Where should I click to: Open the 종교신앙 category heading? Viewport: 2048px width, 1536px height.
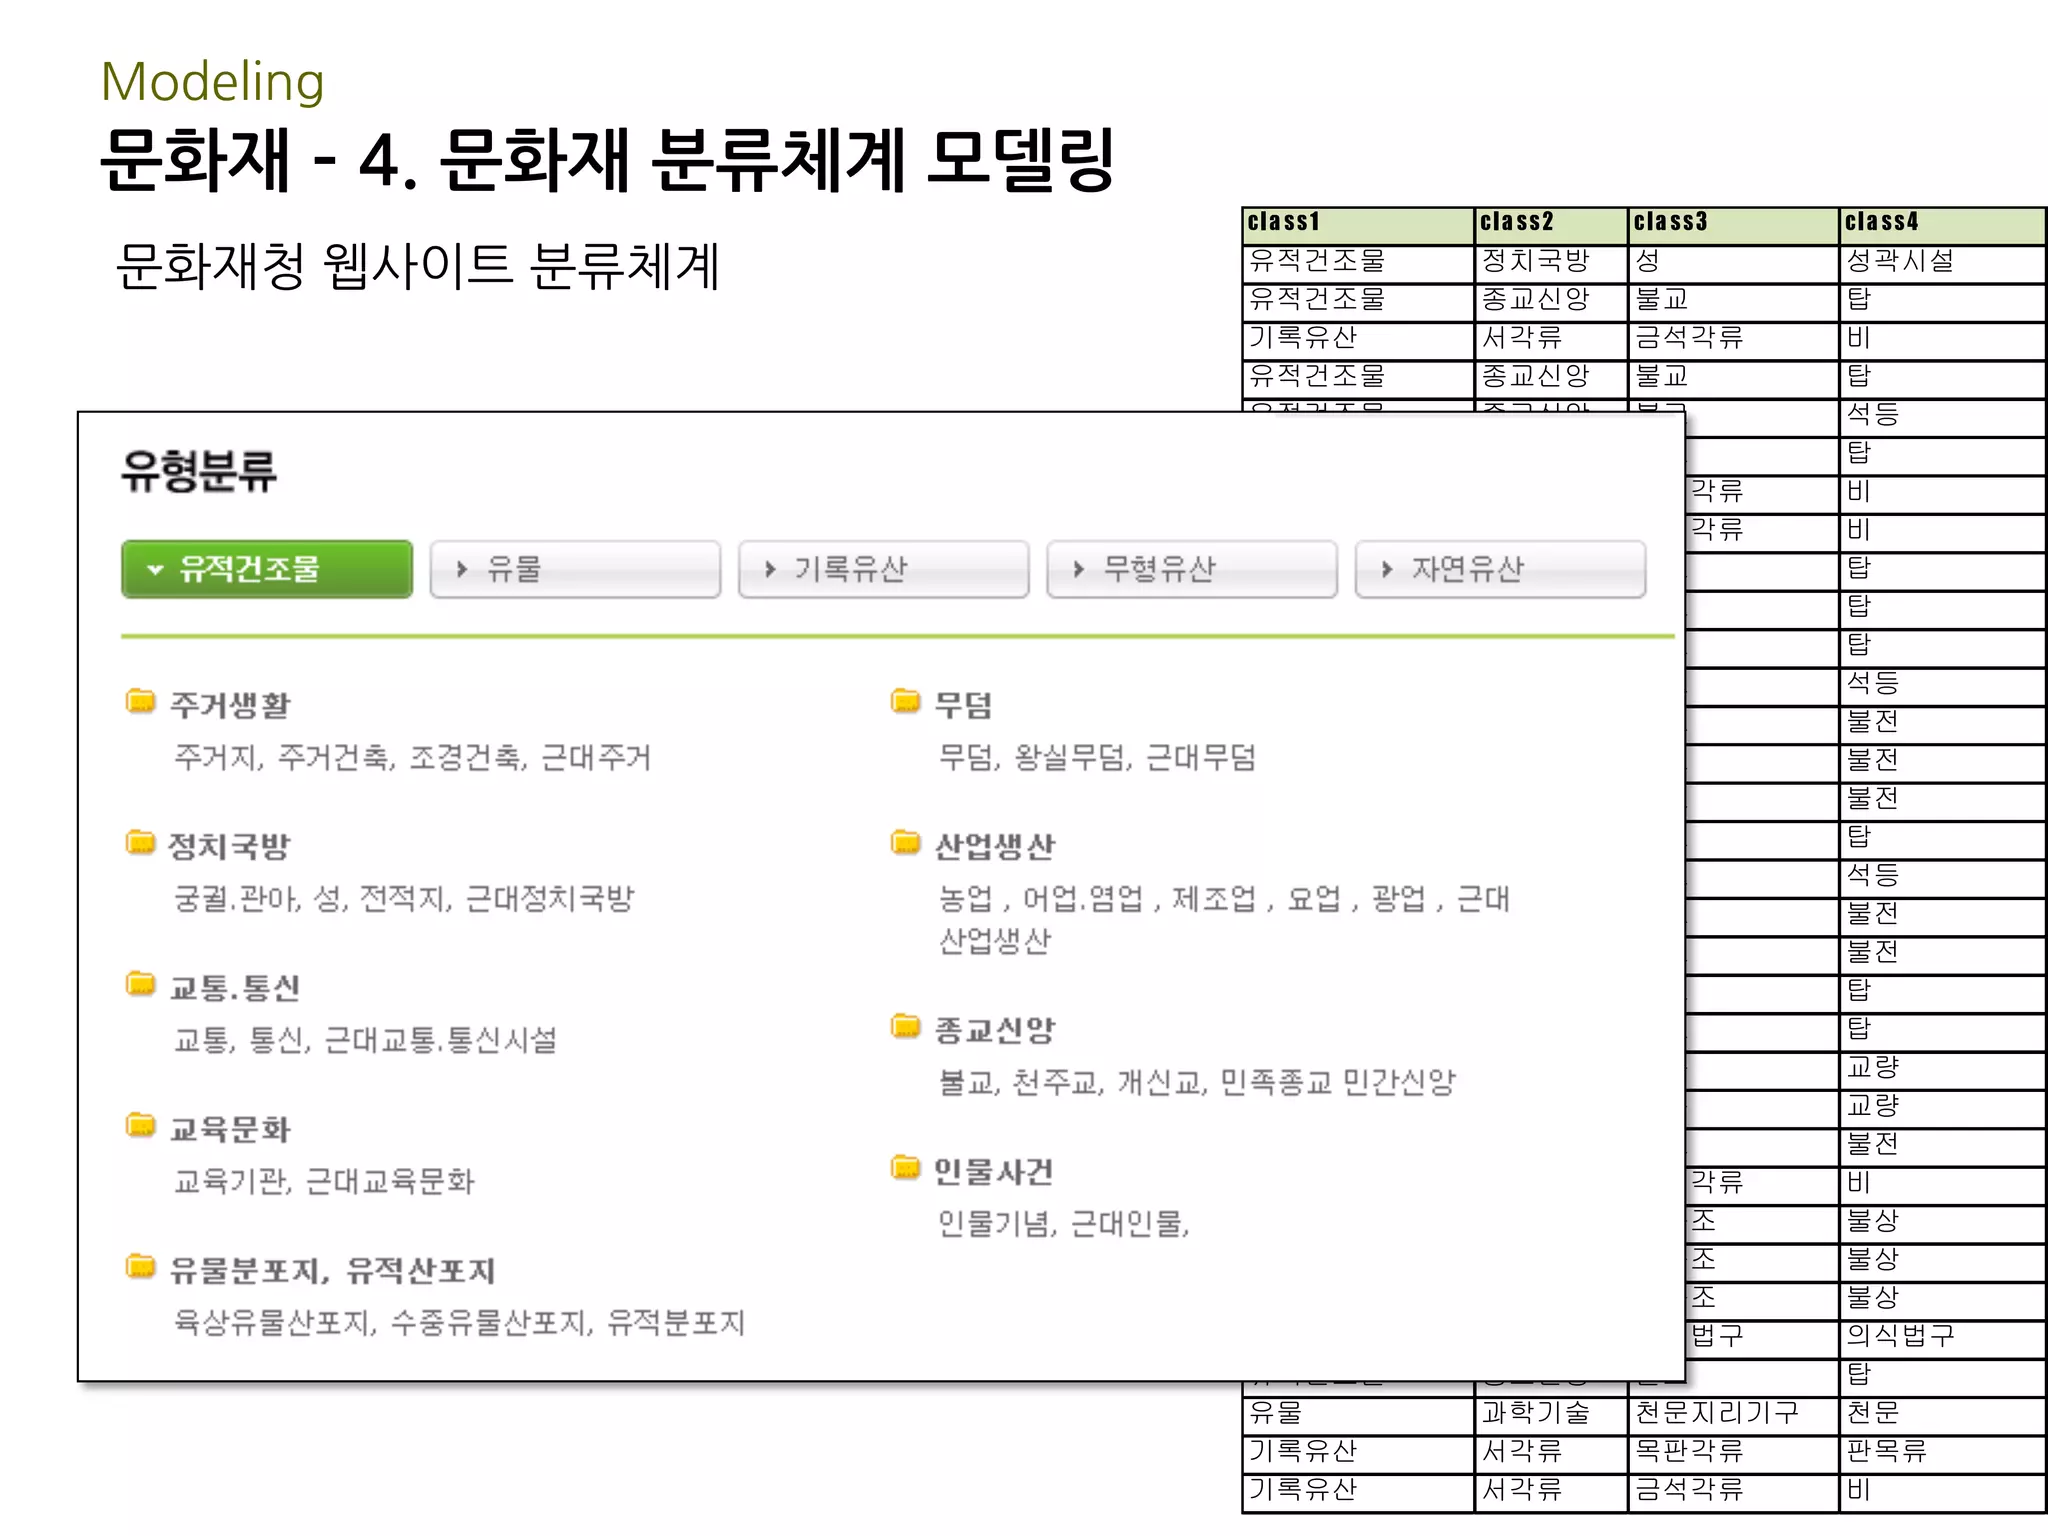(995, 1030)
